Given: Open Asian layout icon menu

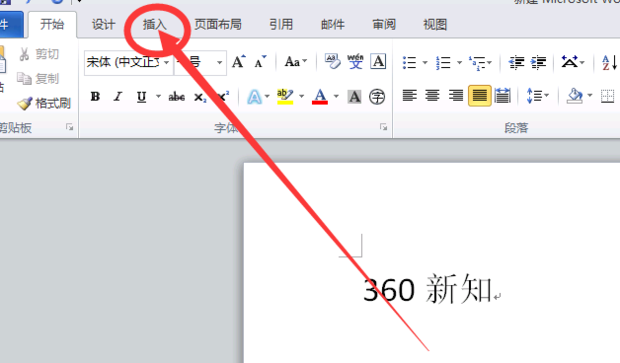Looking at the screenshot, I should click(x=573, y=62).
